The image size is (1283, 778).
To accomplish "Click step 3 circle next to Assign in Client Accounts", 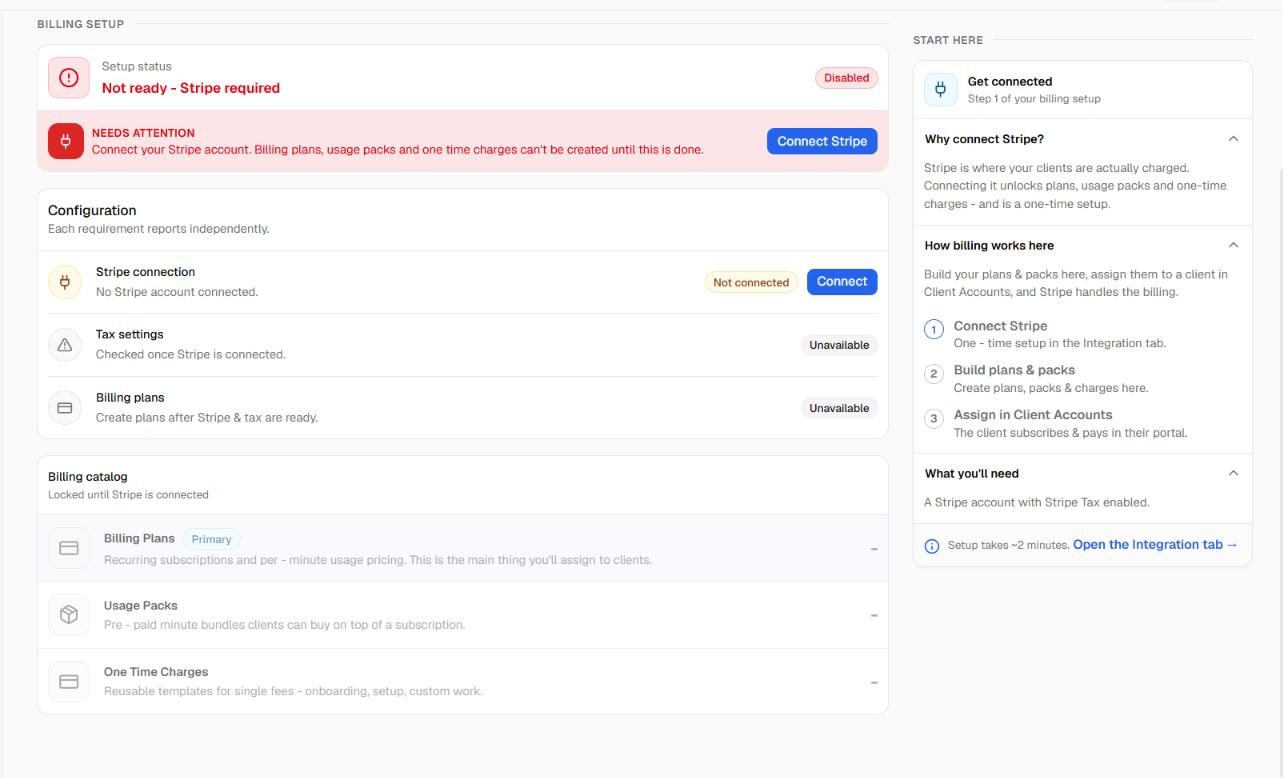I will pyautogui.click(x=934, y=419).
